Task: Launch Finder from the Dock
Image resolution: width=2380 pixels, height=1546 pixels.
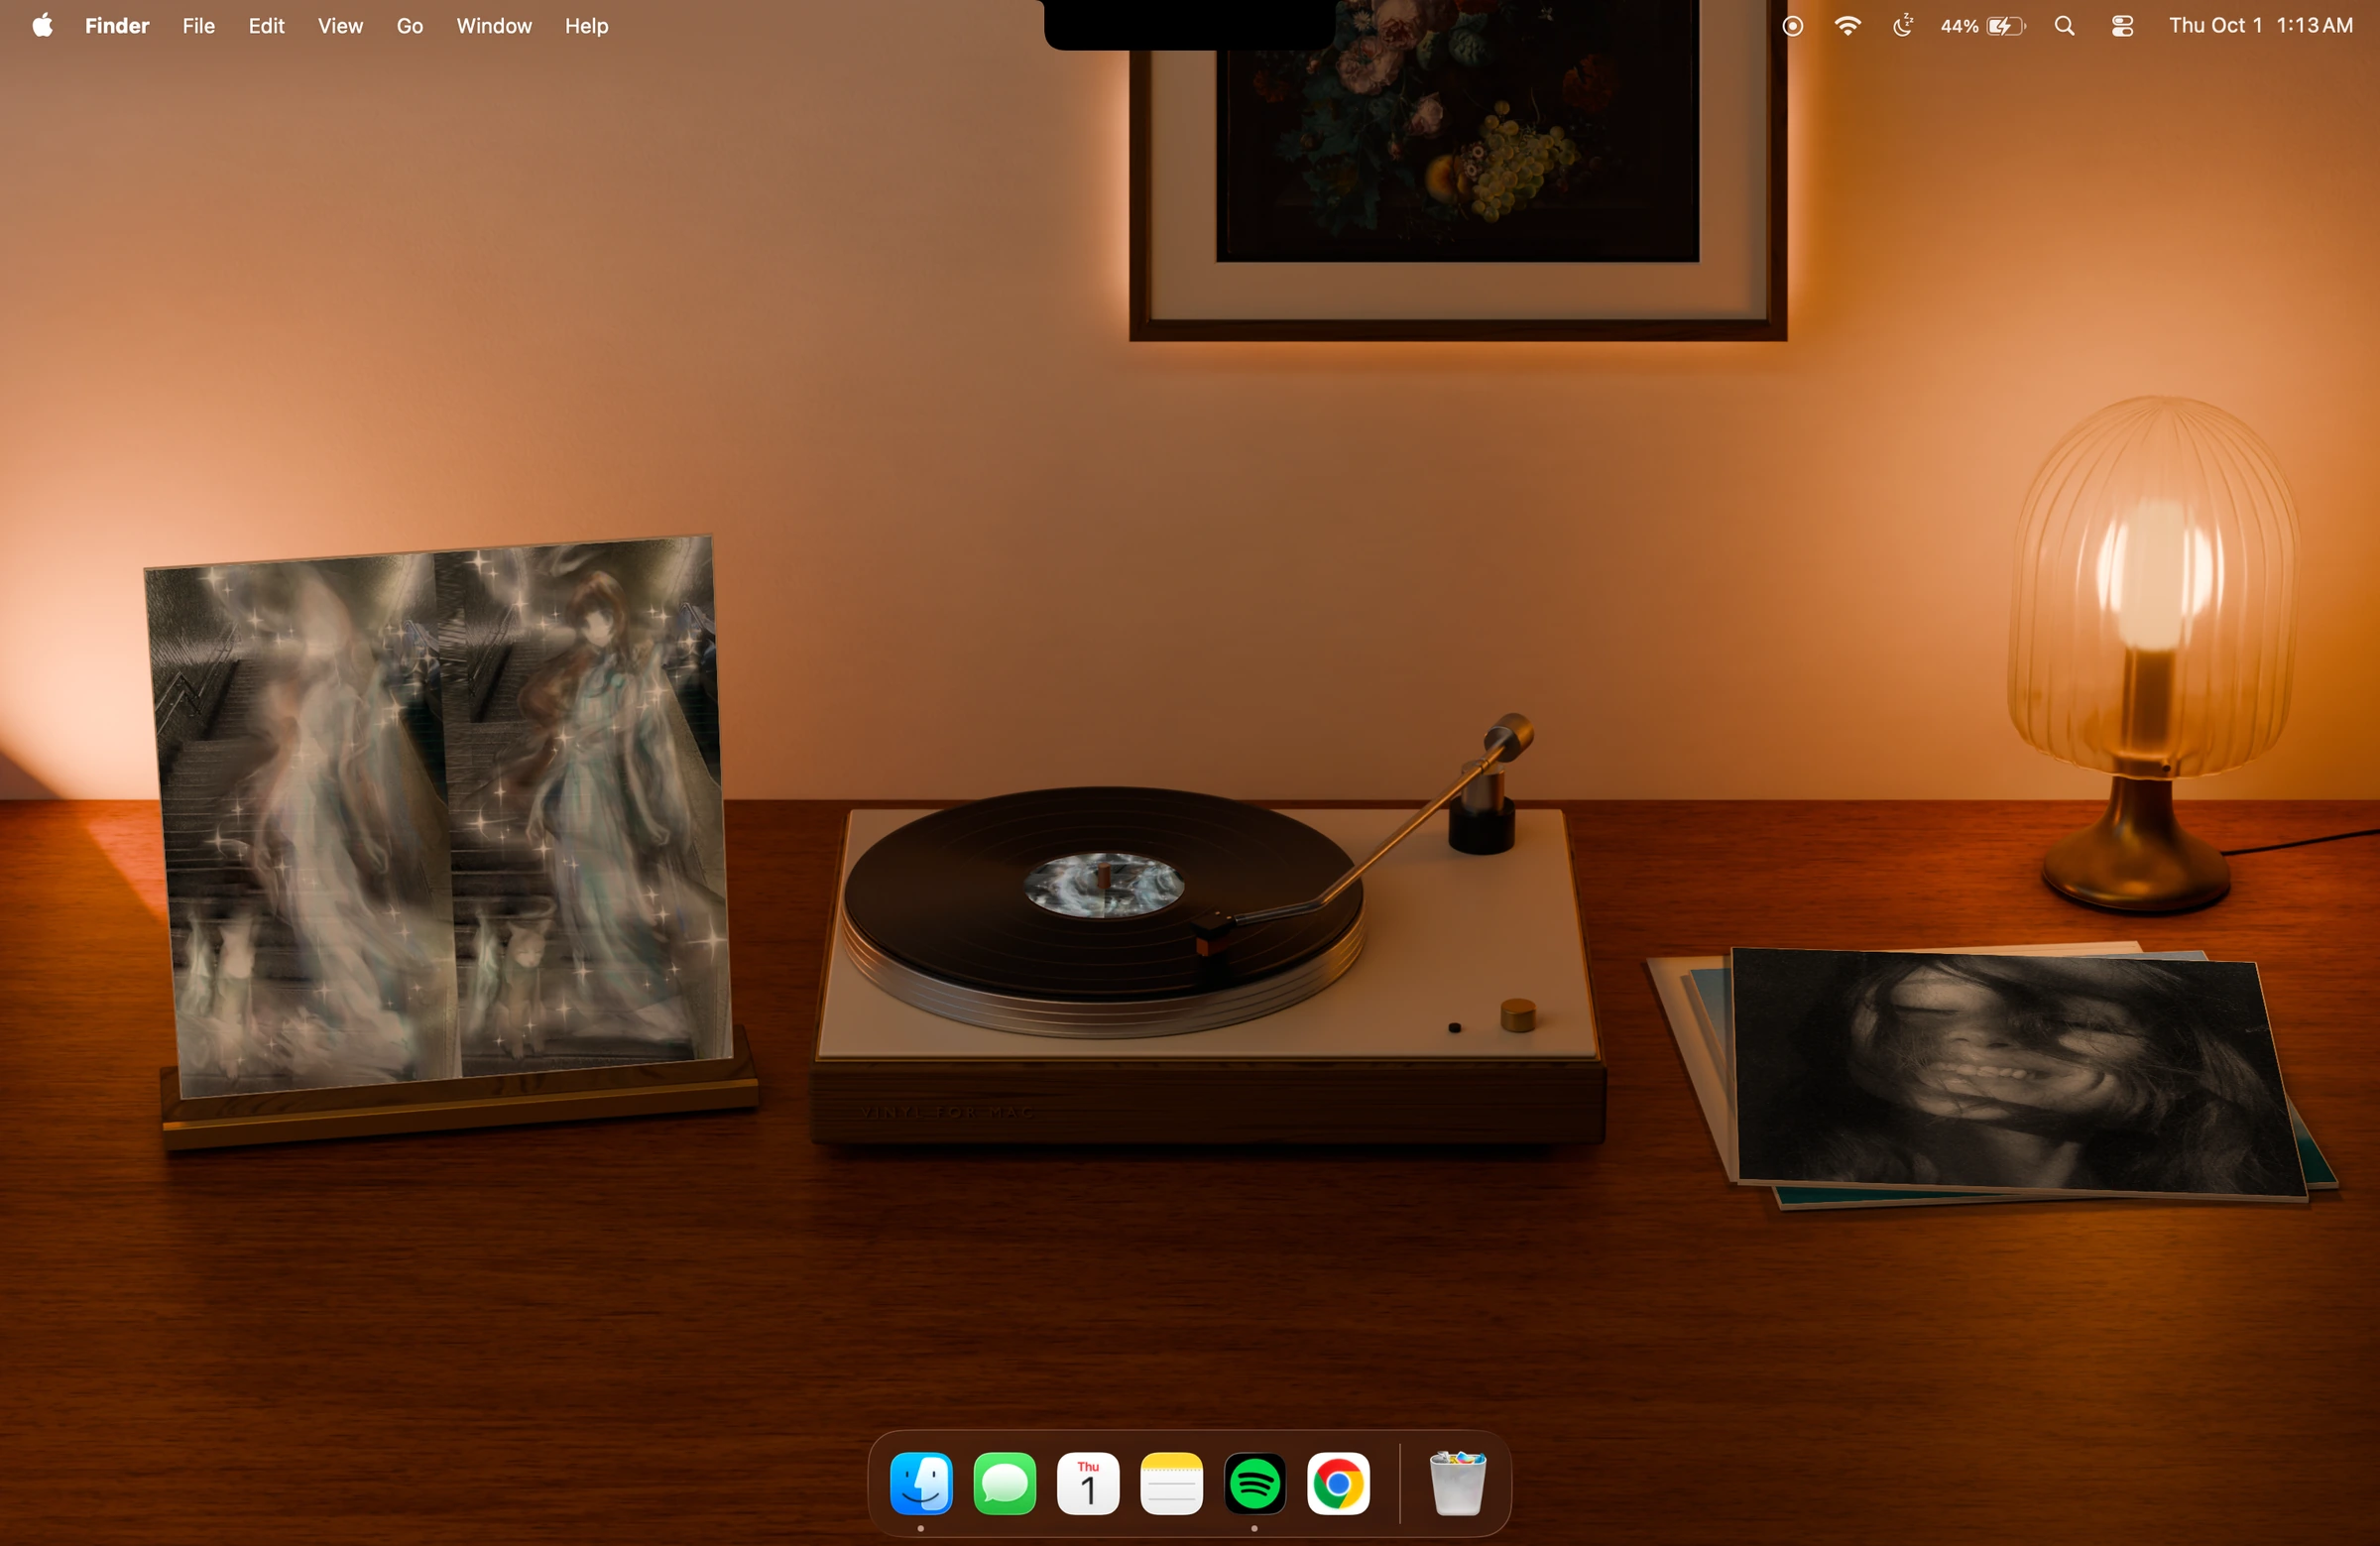Action: (921, 1483)
